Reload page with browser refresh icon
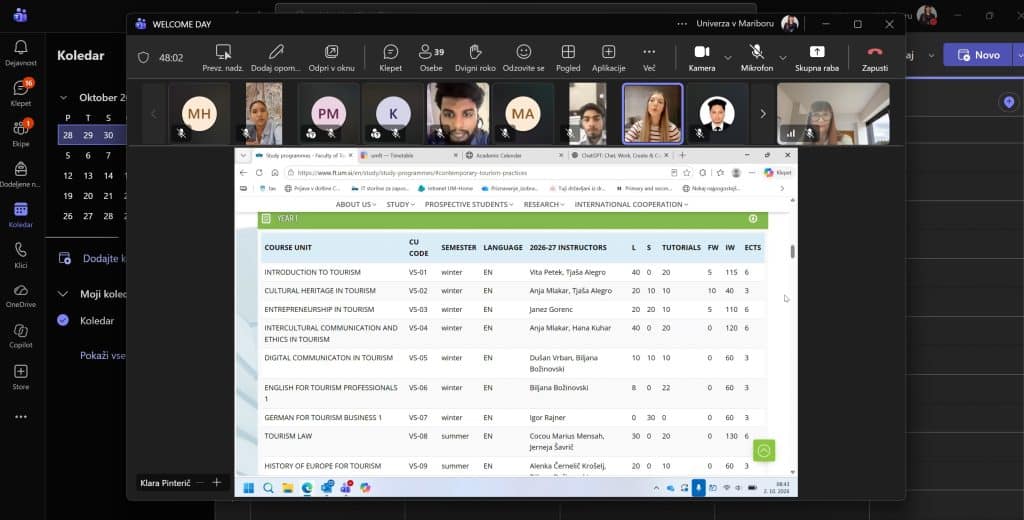This screenshot has width=1024, height=520. point(259,172)
